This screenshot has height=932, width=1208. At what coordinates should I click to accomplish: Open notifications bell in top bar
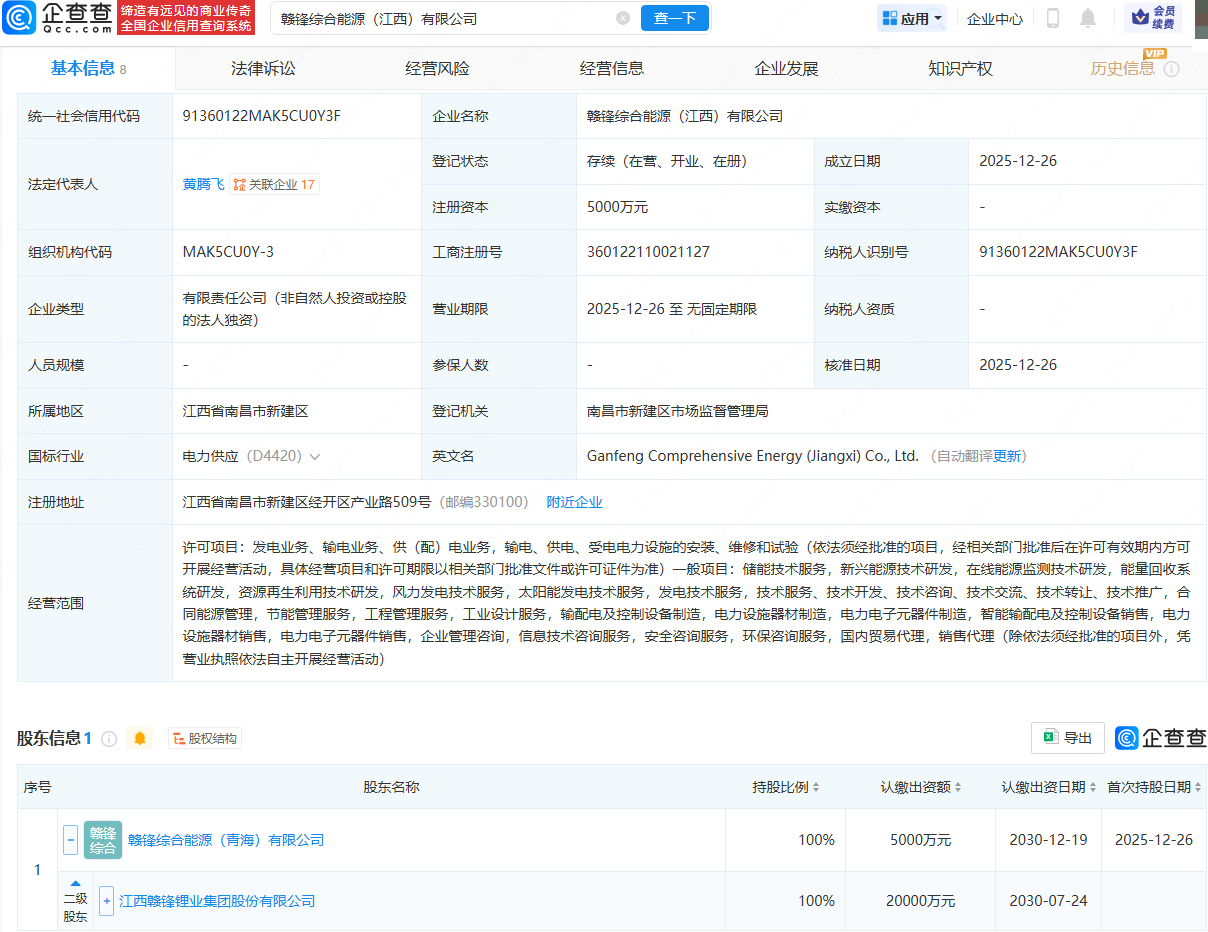(x=1088, y=18)
